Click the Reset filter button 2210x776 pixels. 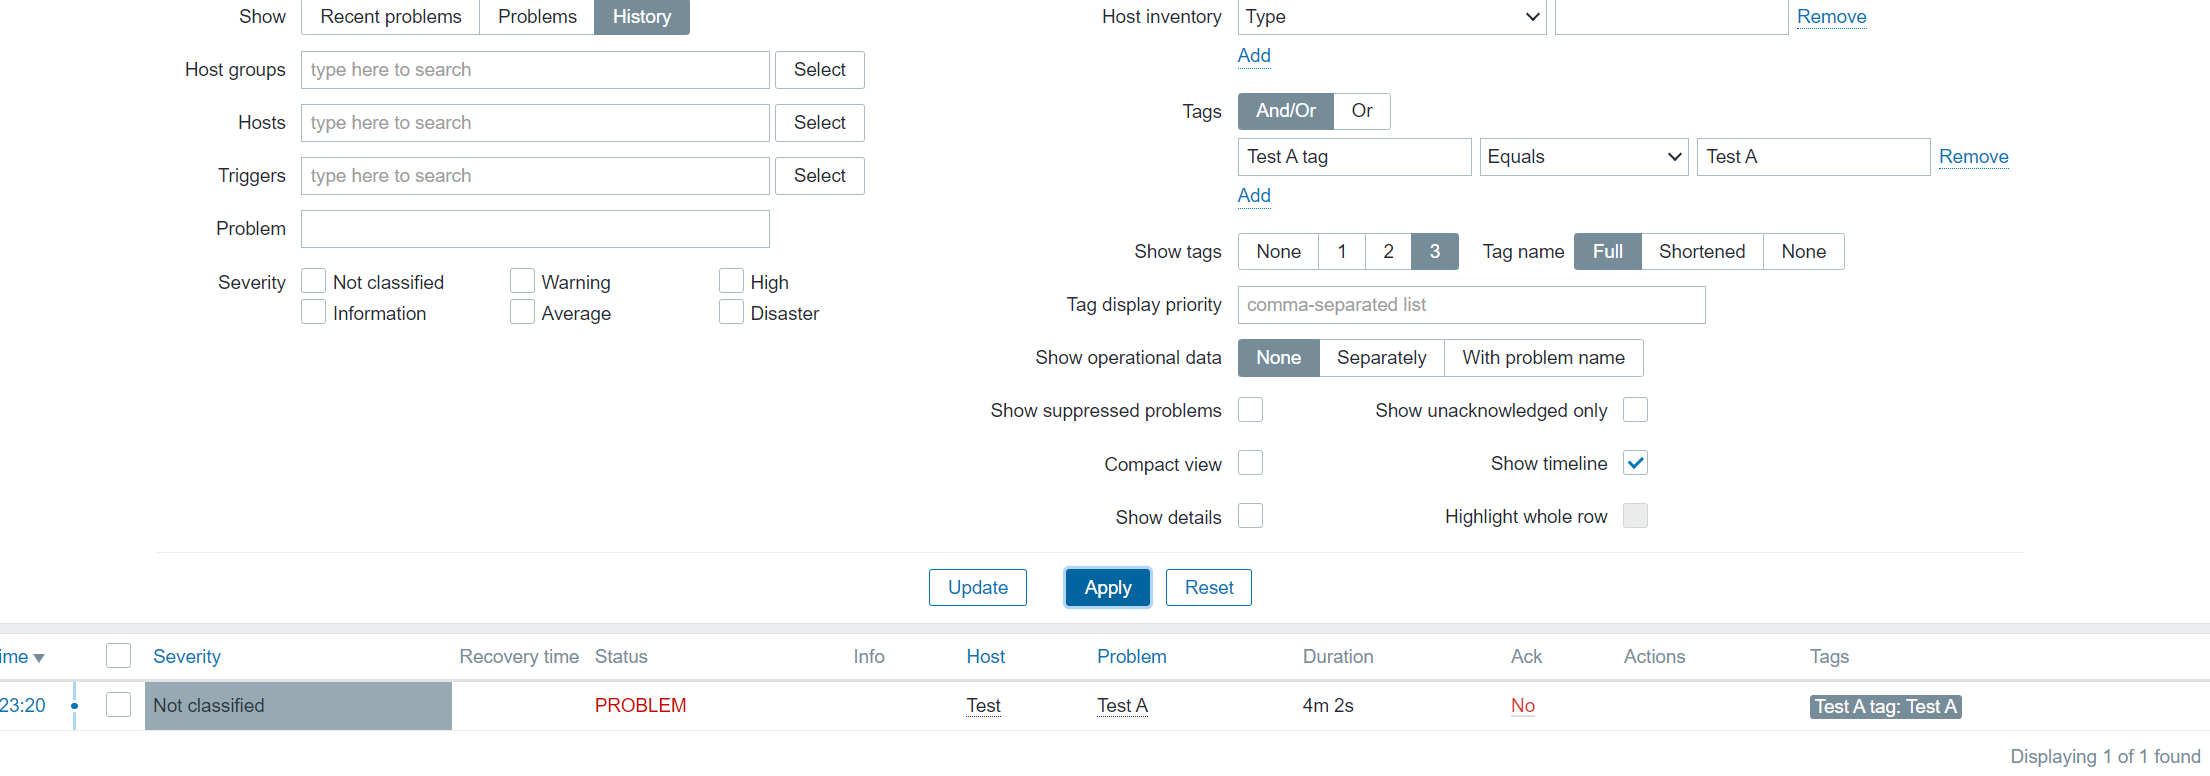coord(1208,588)
